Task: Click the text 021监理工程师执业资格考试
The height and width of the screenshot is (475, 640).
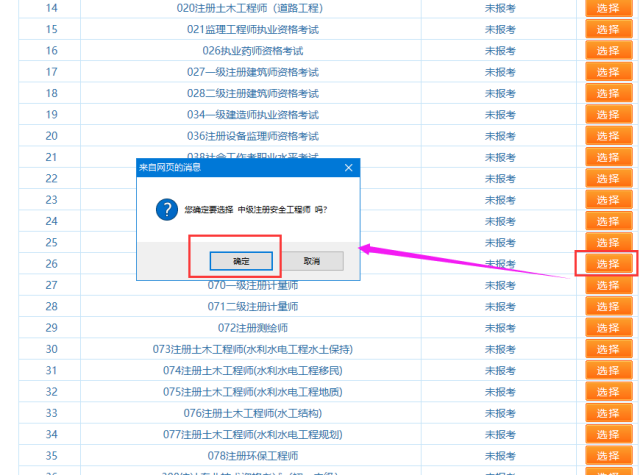Action: point(253,29)
